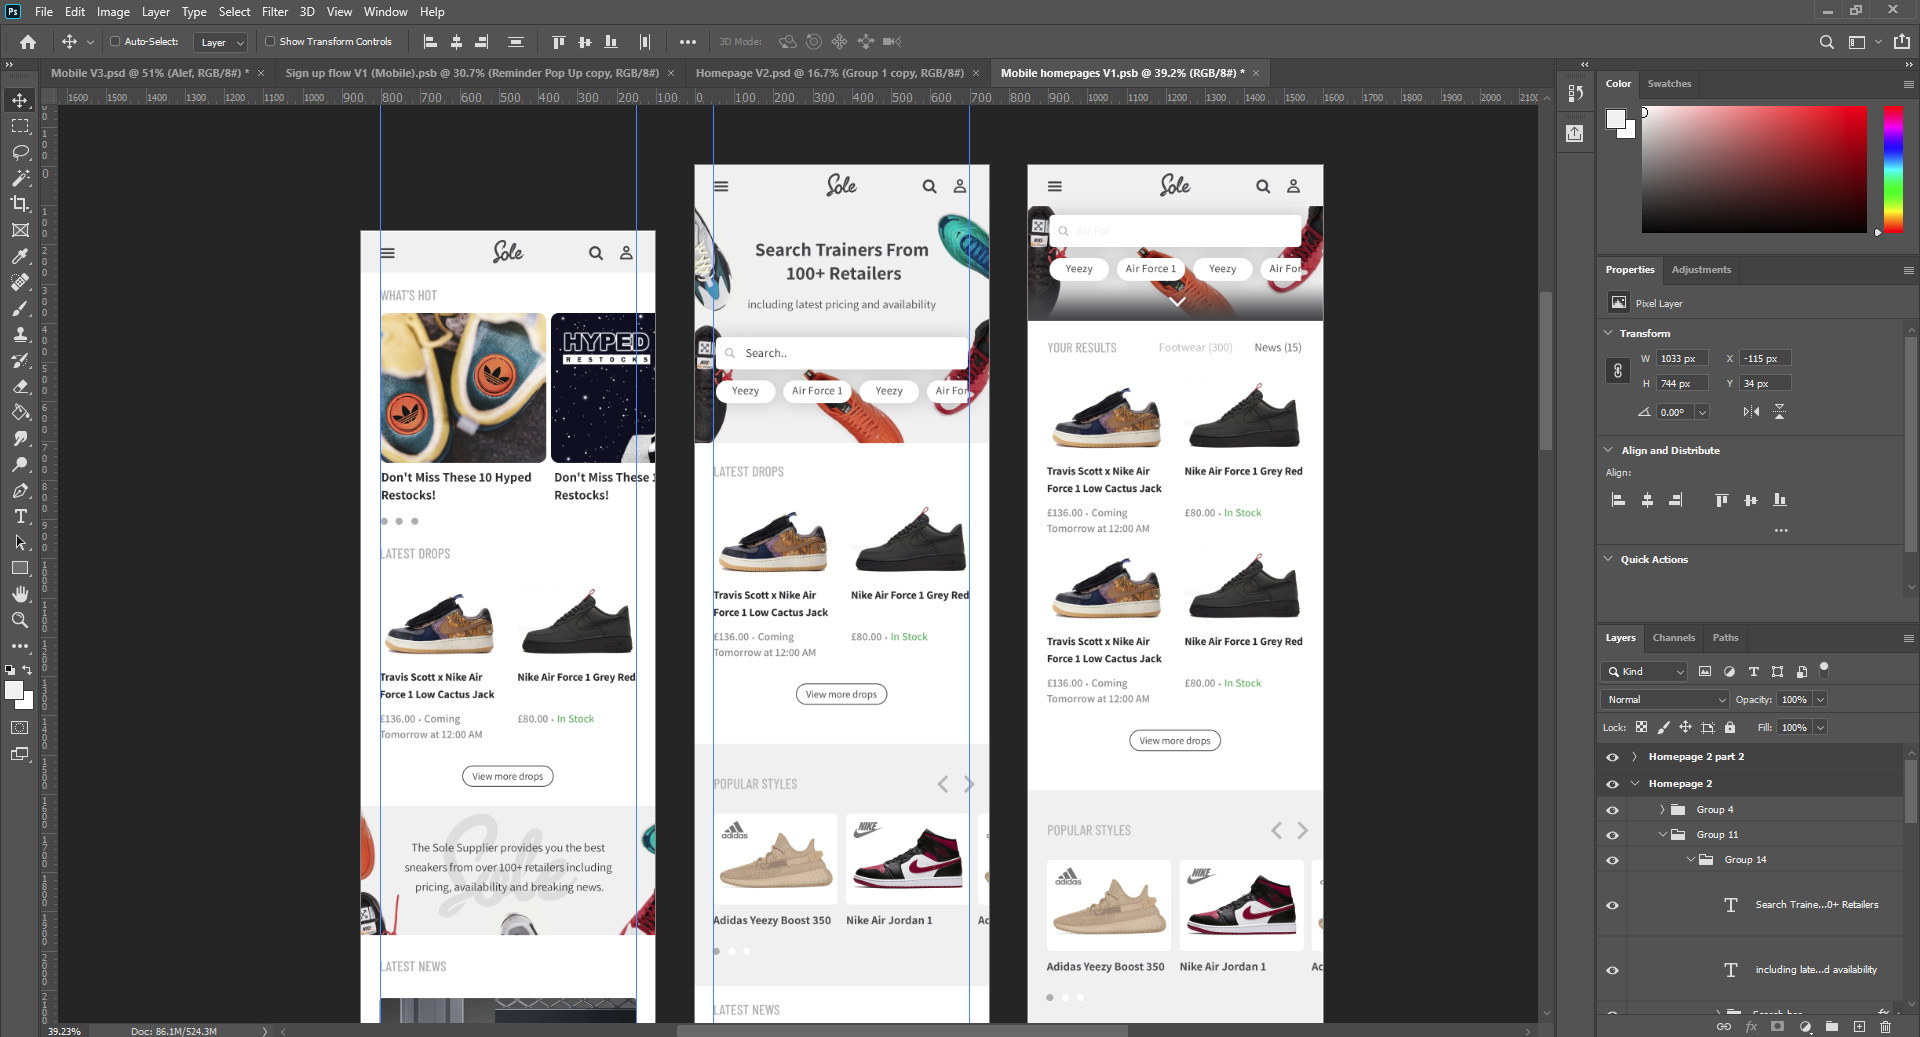
Task: Add a layer mask from Layers footer
Action: click(x=1777, y=1026)
